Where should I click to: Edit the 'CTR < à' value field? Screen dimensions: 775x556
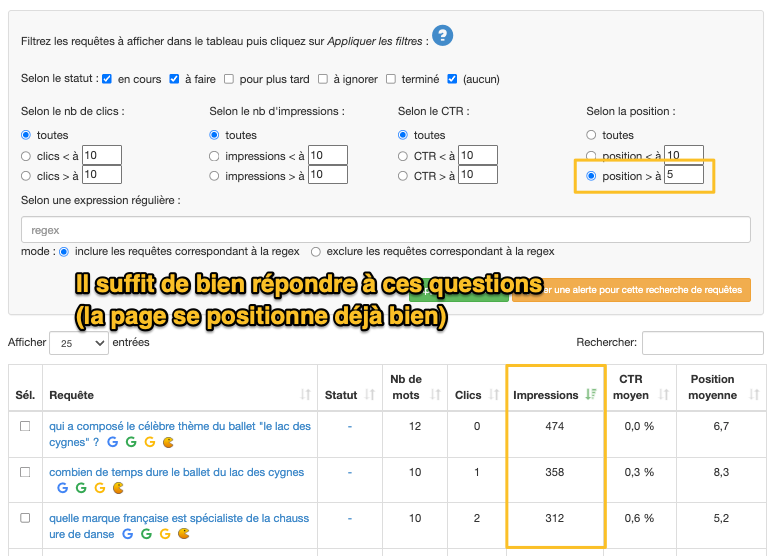tap(477, 155)
